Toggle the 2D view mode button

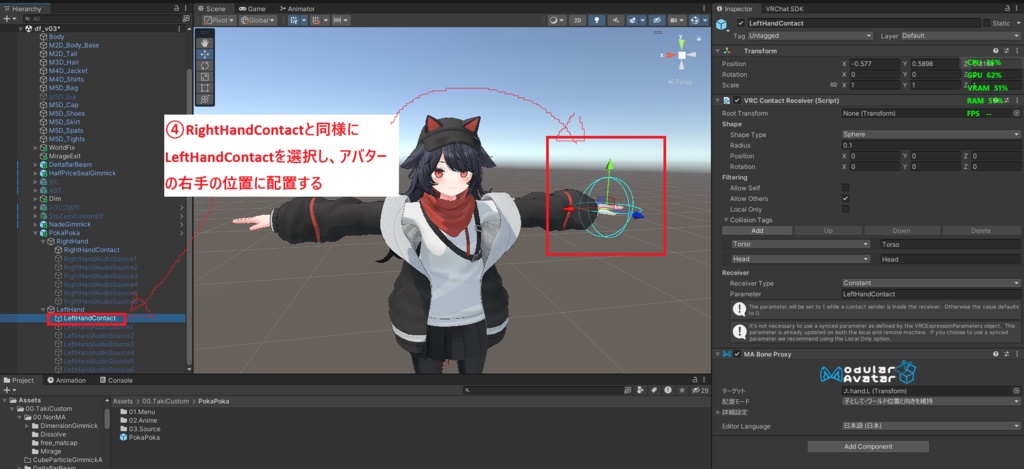(x=577, y=20)
